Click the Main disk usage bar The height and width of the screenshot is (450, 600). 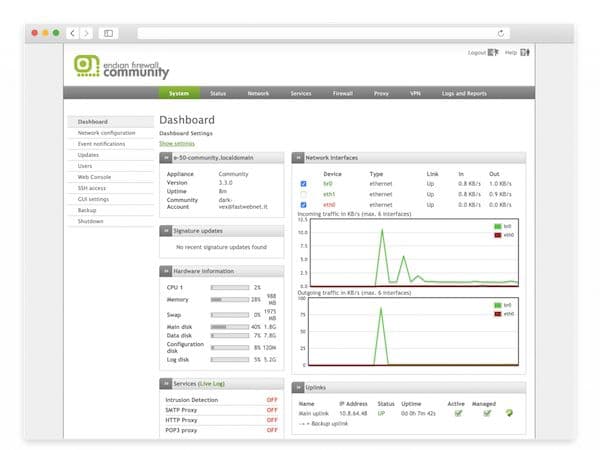pos(230,327)
